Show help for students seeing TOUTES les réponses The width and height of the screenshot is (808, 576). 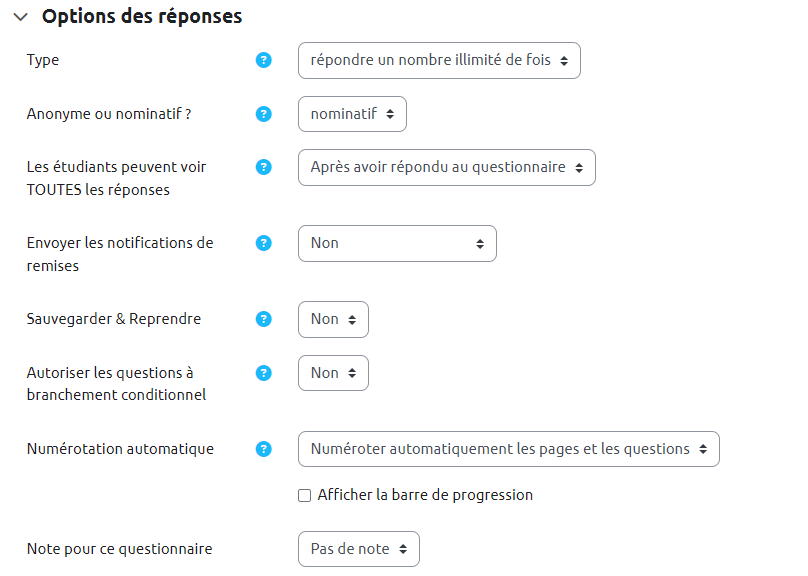pyautogui.click(x=264, y=167)
